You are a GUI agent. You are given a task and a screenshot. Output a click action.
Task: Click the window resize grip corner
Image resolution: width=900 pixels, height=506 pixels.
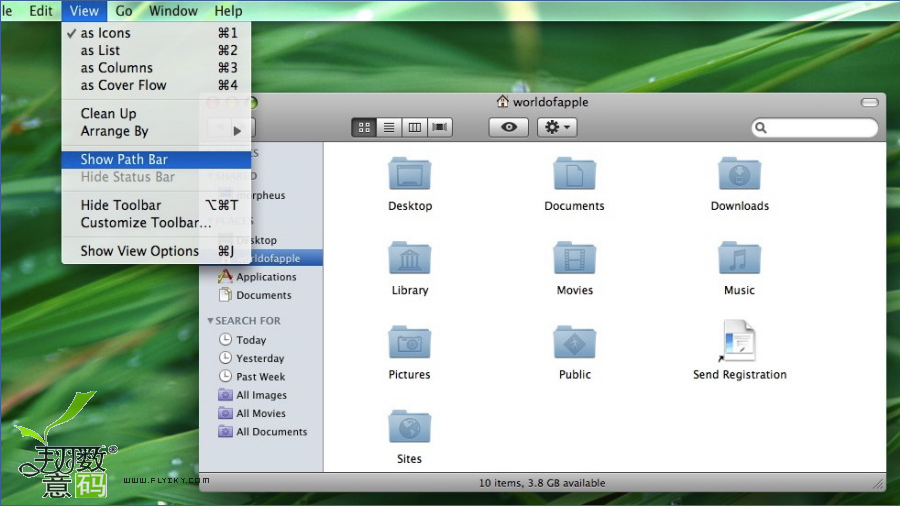(879, 484)
